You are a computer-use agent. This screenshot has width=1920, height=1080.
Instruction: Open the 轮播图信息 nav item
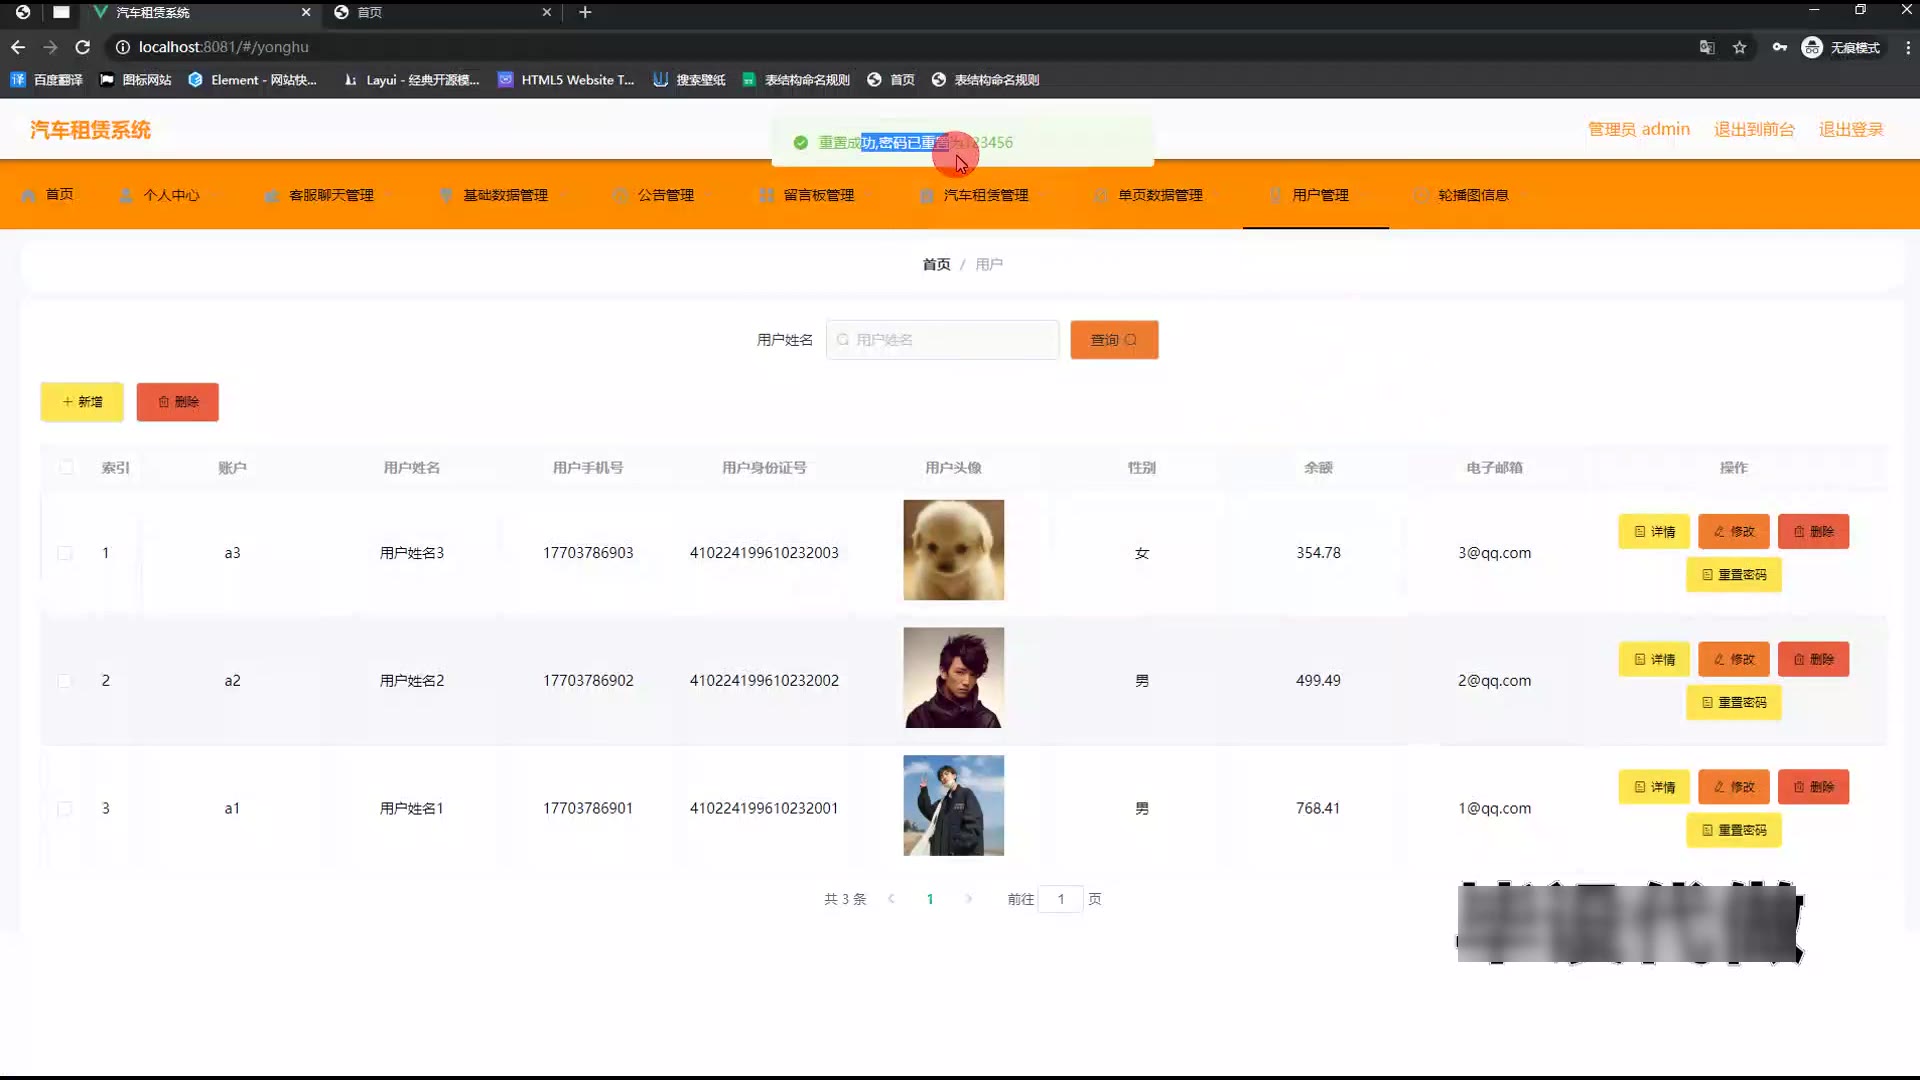point(1472,195)
